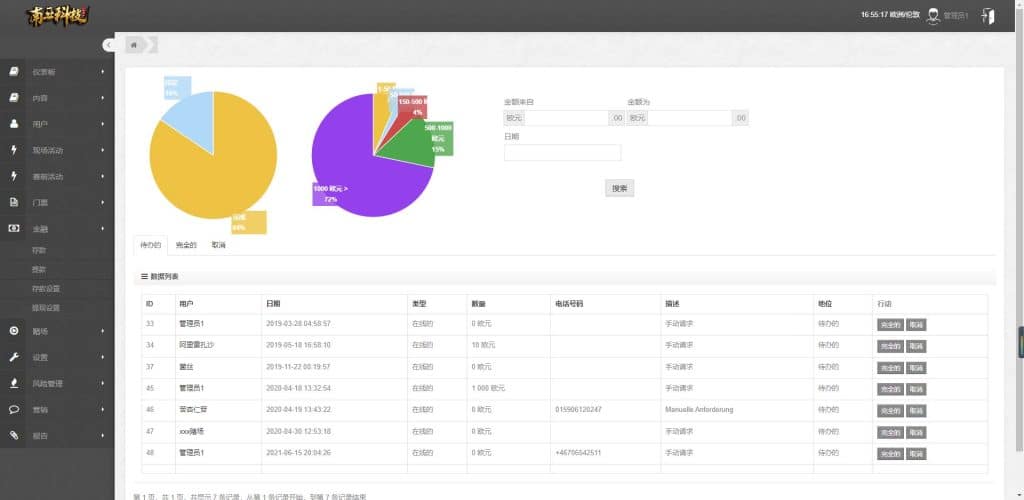Click the 搜索 search button
The width and height of the screenshot is (1024, 500).
[619, 188]
